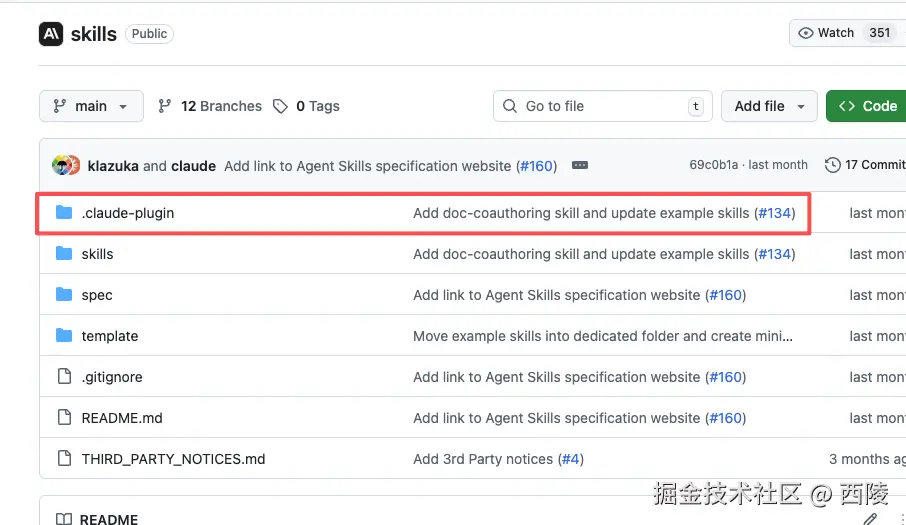Open claude's profile link
906x525 pixels.
pyautogui.click(x=194, y=166)
